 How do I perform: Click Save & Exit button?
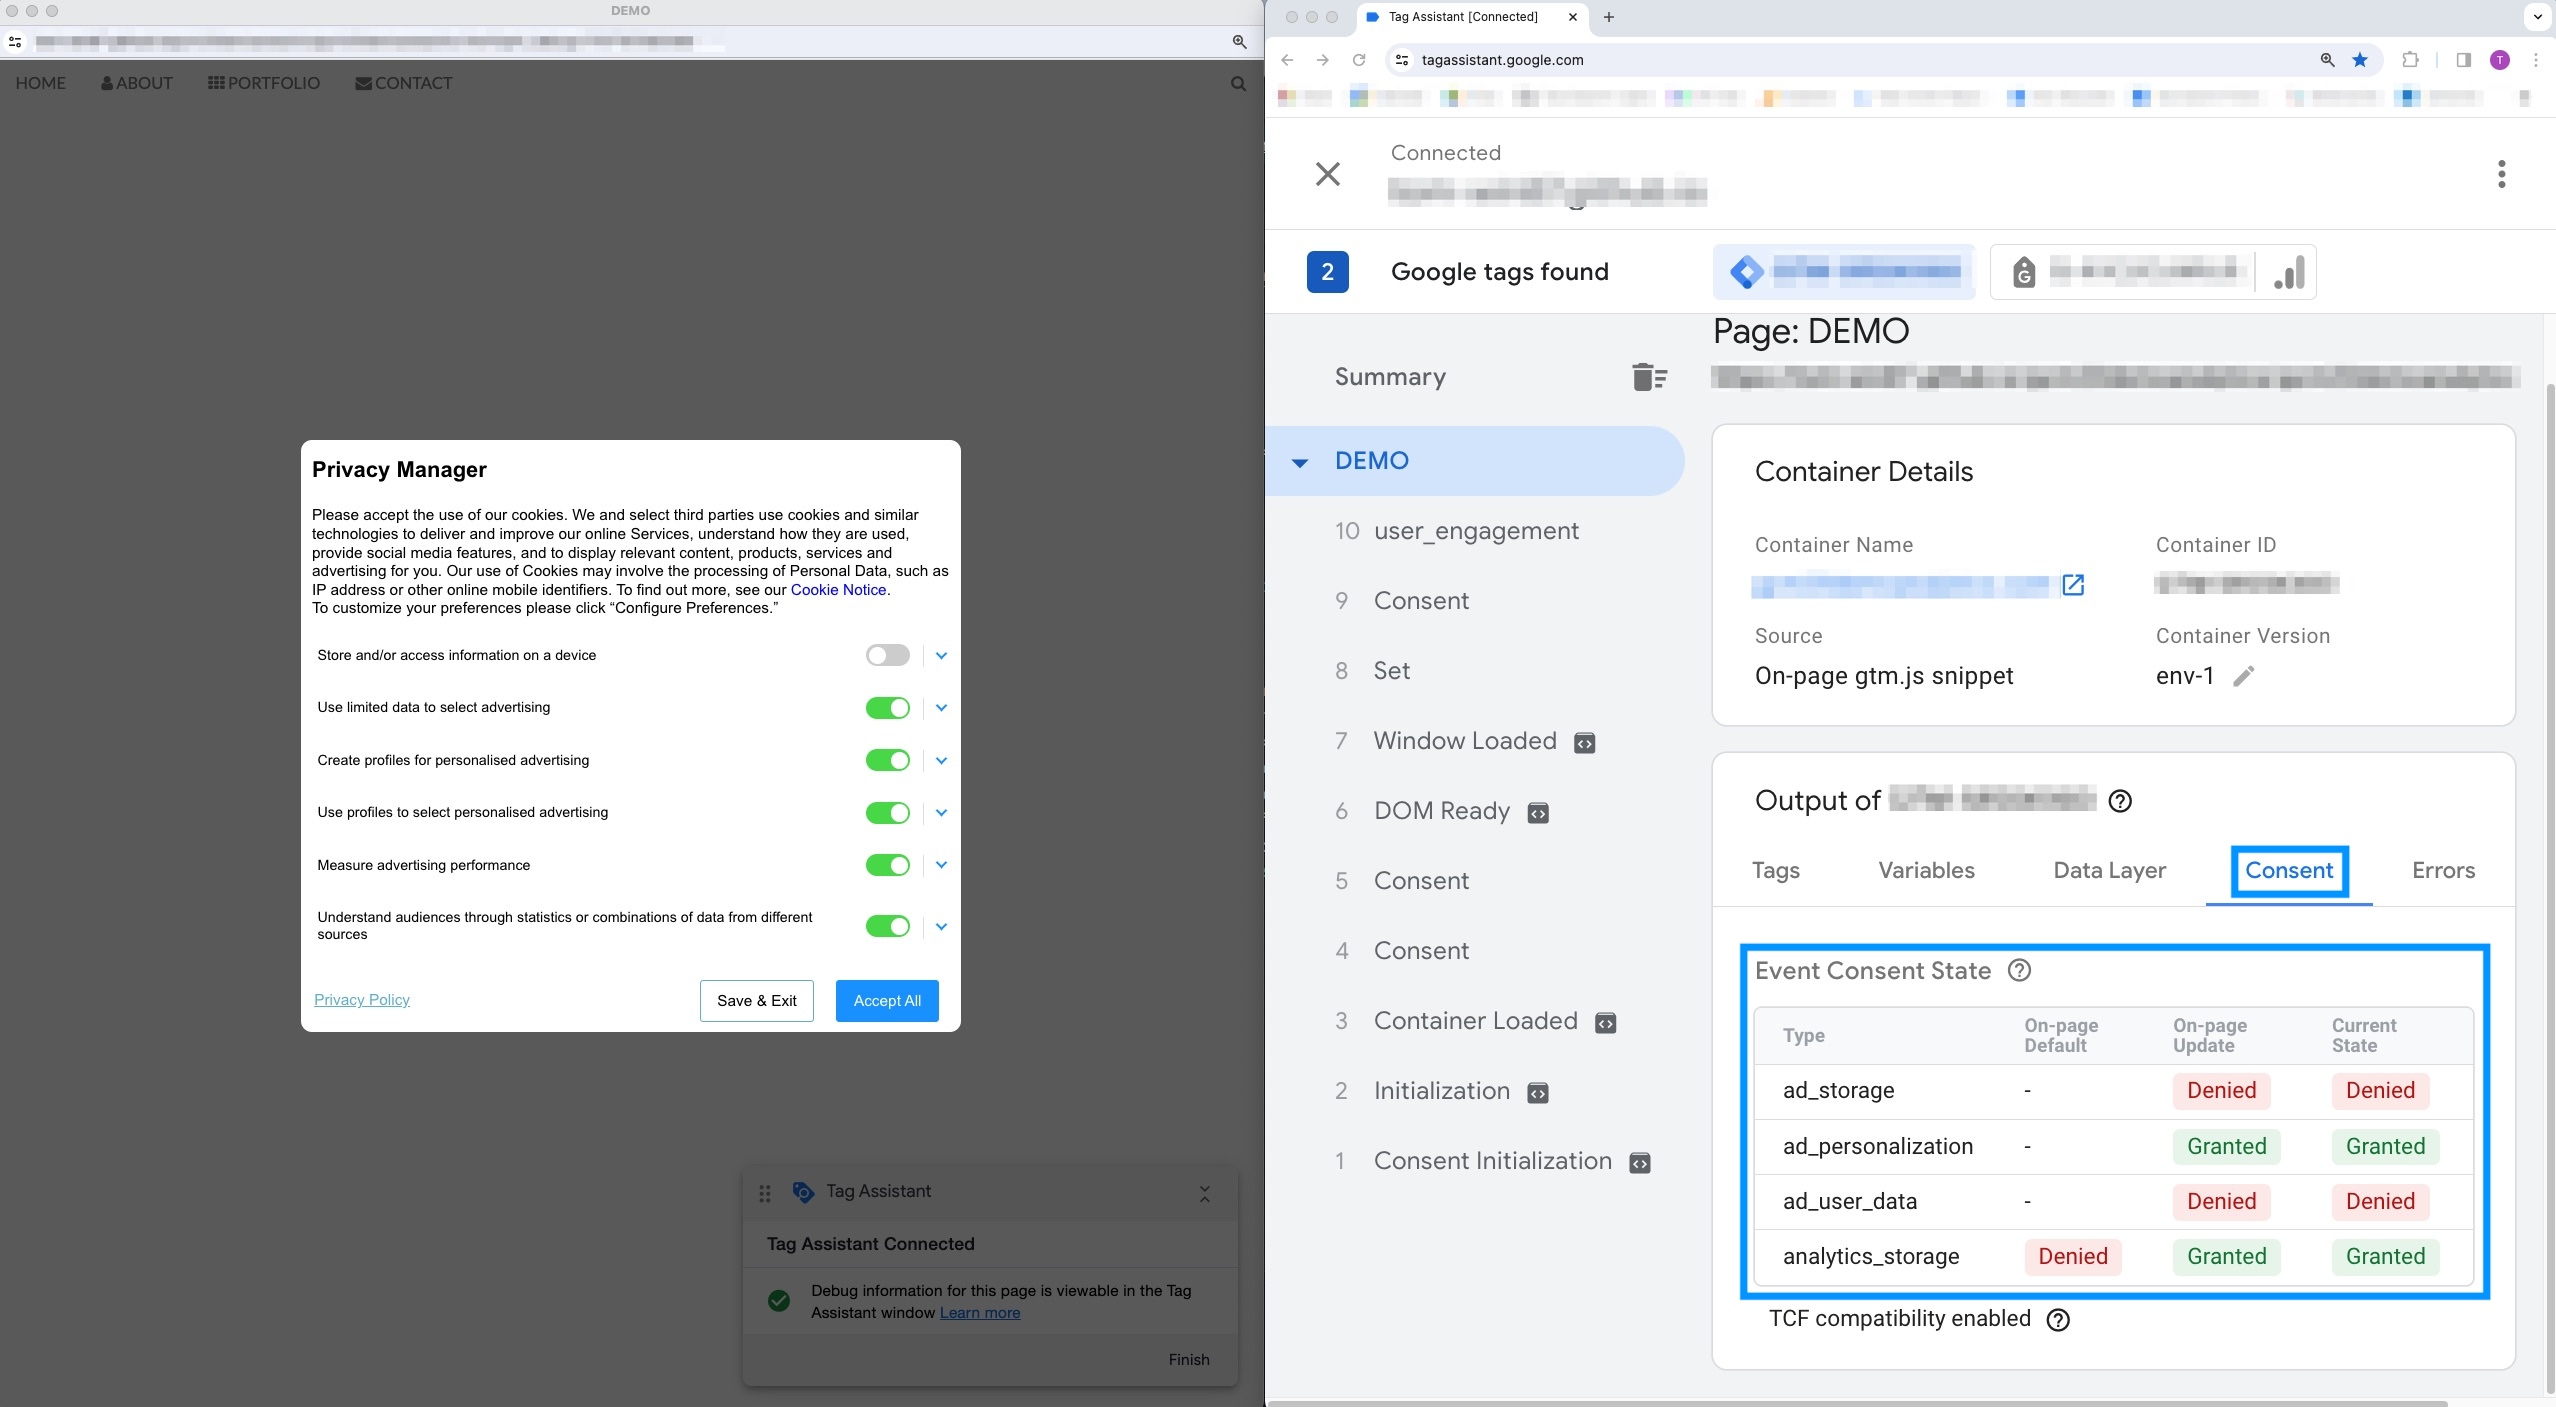click(757, 1001)
